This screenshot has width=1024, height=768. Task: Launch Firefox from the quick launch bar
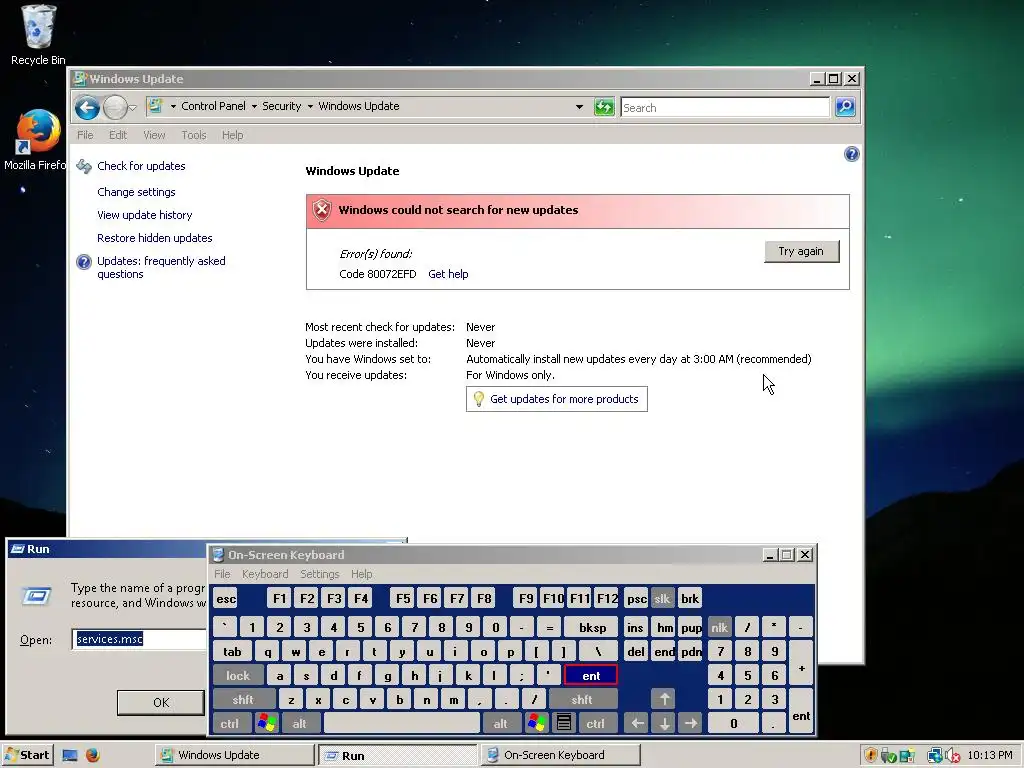[93, 756]
